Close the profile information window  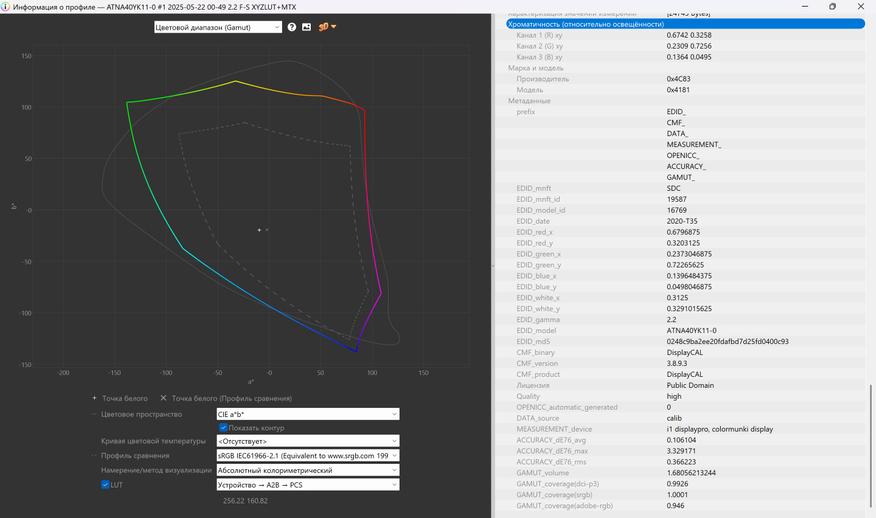[861, 7]
